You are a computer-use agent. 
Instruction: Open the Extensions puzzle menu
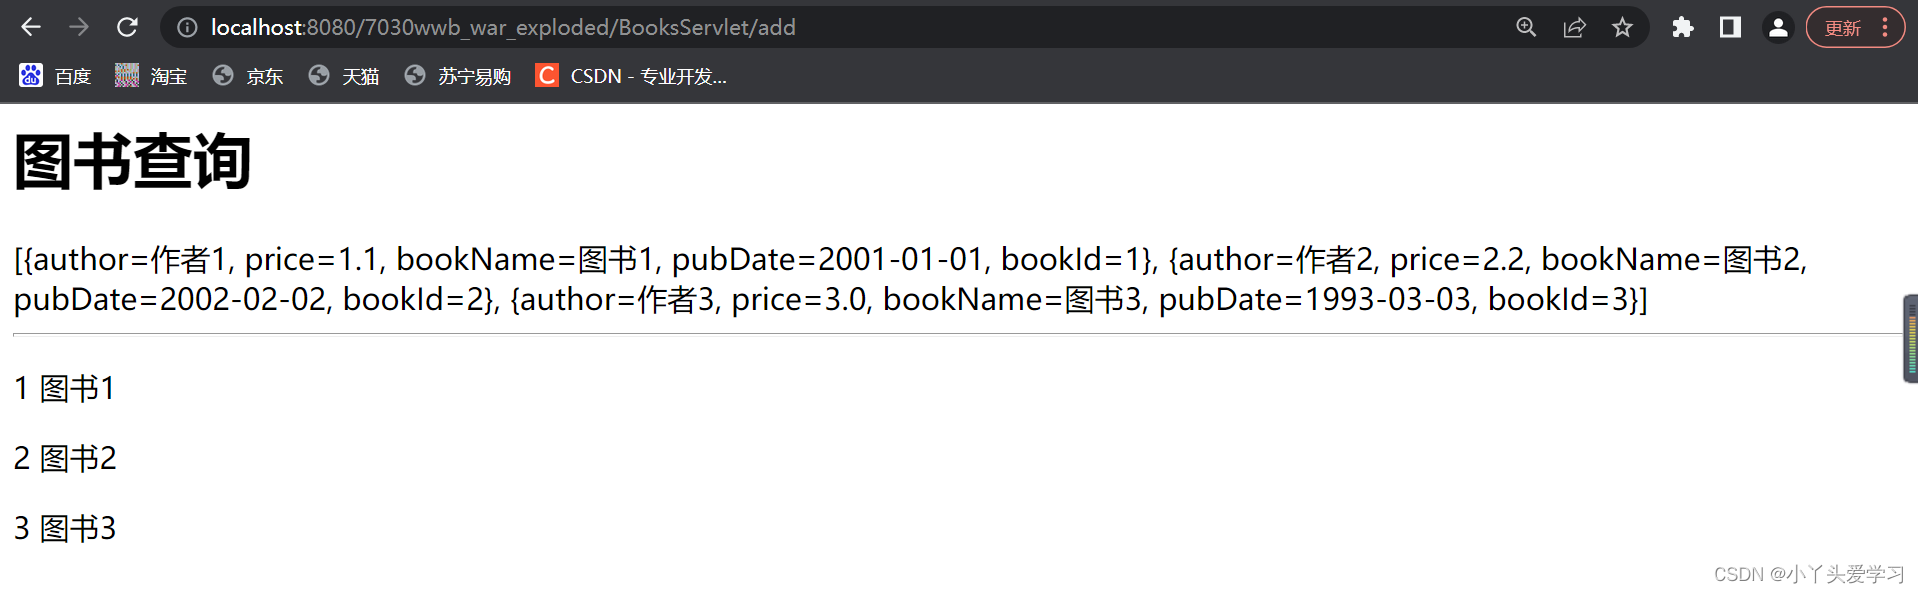(x=1683, y=27)
